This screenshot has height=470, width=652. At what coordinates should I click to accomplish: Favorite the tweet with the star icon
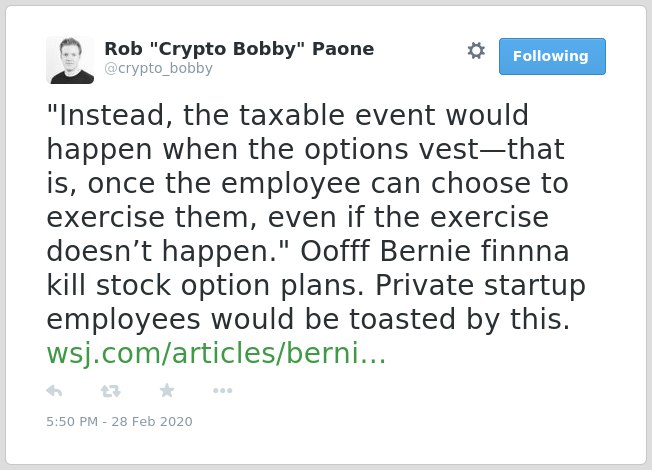click(x=167, y=391)
